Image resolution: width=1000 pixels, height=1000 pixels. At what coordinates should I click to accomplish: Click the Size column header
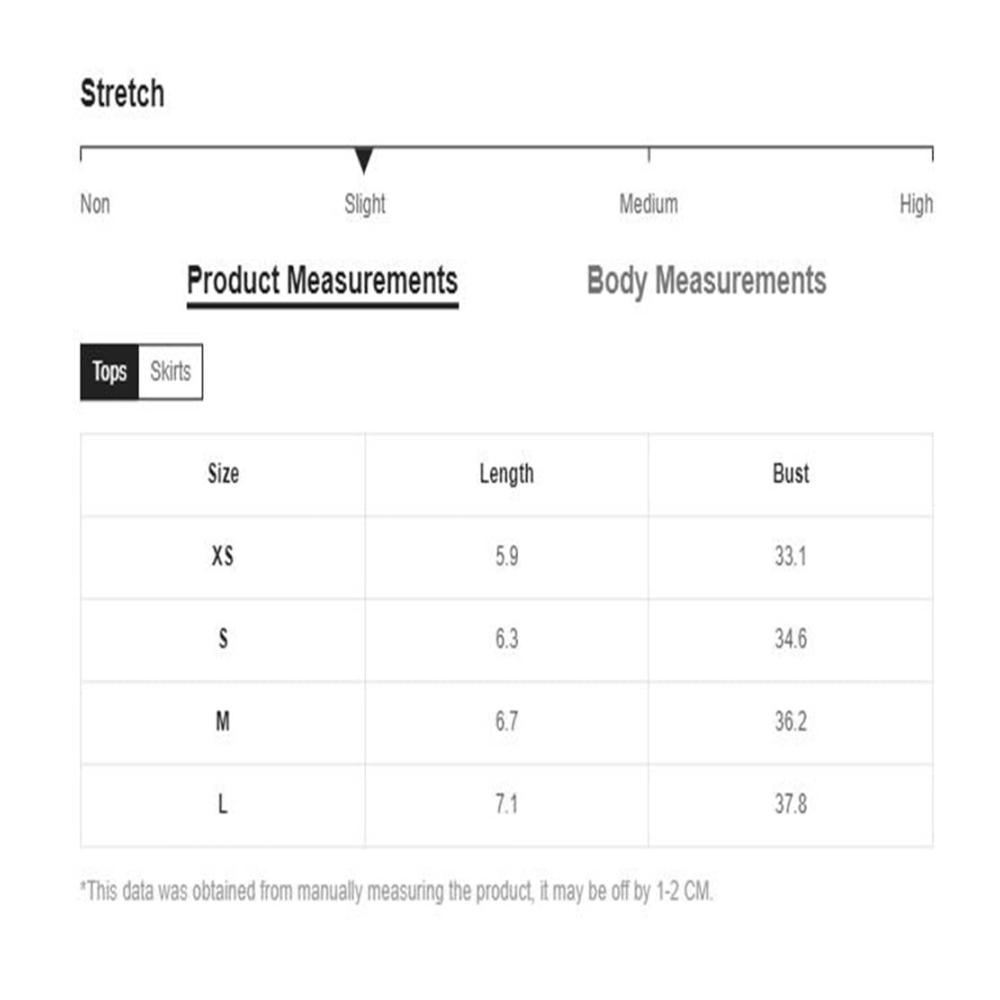223,474
